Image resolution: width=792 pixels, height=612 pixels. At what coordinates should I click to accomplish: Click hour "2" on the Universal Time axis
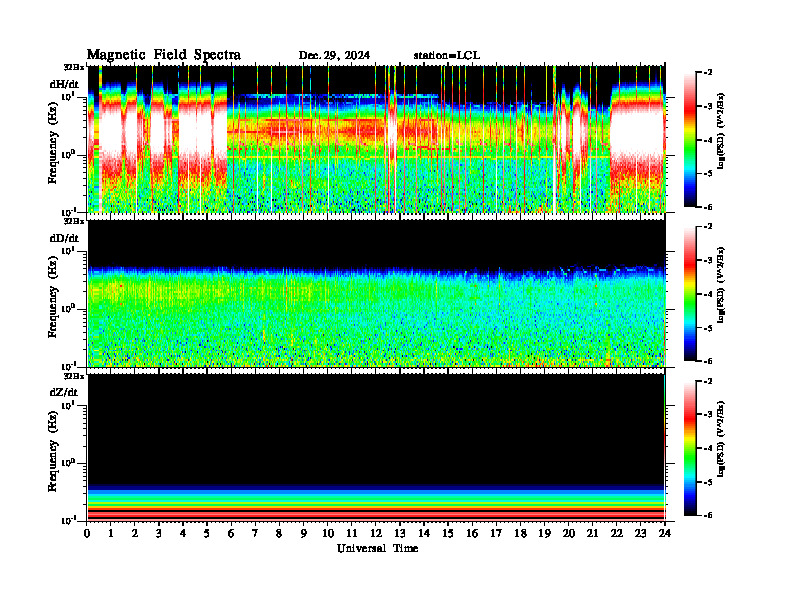click(135, 533)
